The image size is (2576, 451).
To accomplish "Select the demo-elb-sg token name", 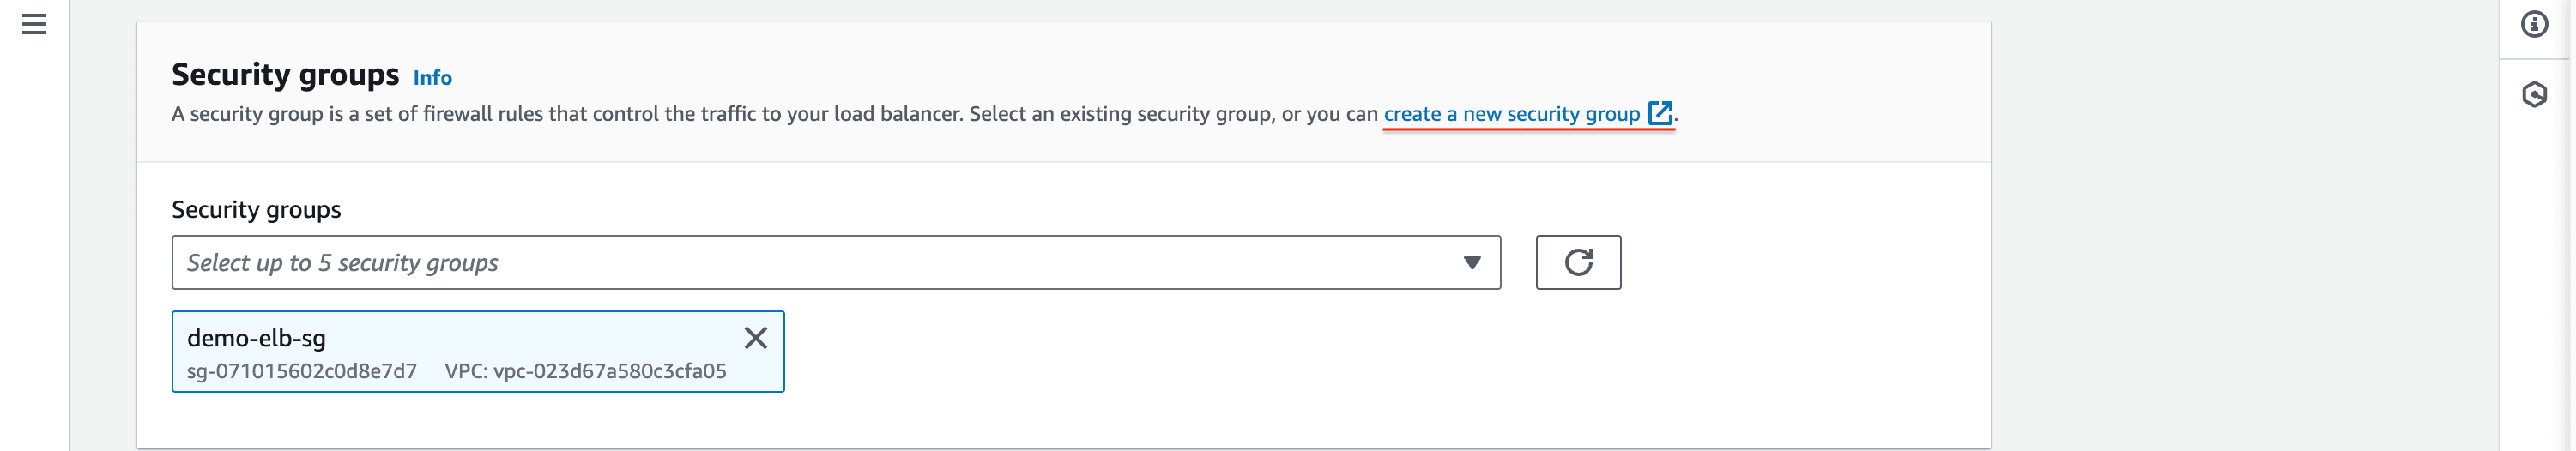I will [x=256, y=338].
